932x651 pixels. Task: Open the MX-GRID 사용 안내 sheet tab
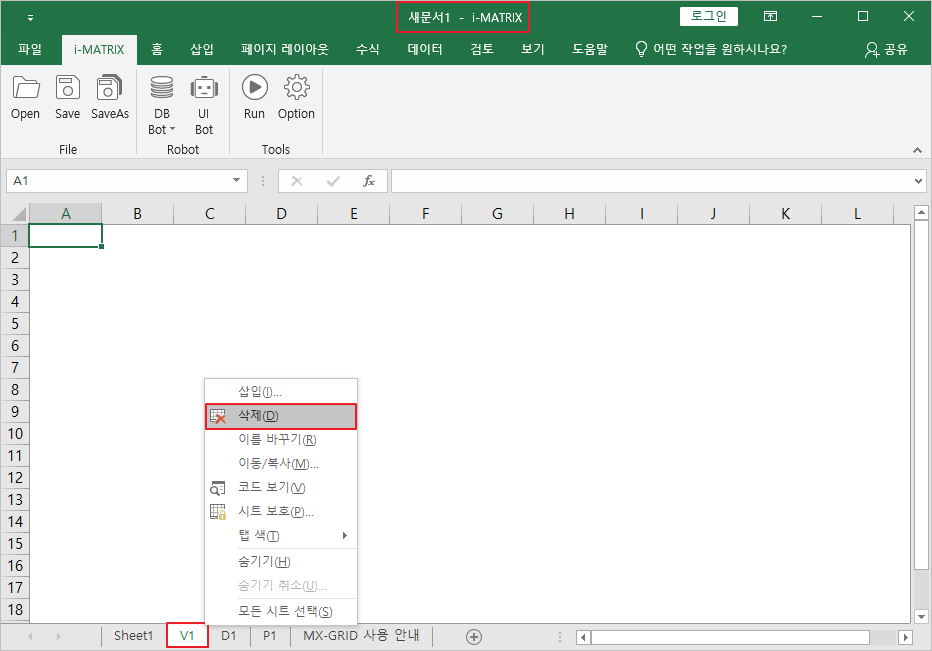tap(361, 636)
